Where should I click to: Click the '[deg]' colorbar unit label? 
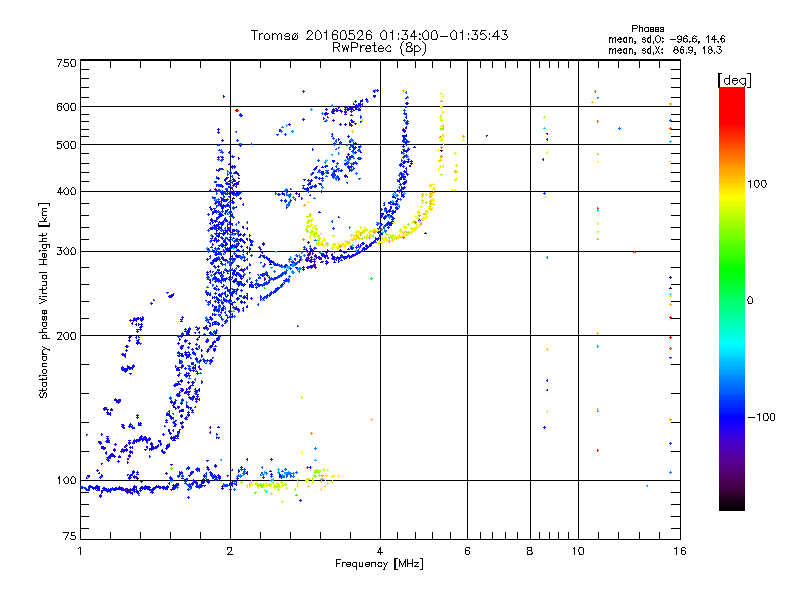pos(734,80)
